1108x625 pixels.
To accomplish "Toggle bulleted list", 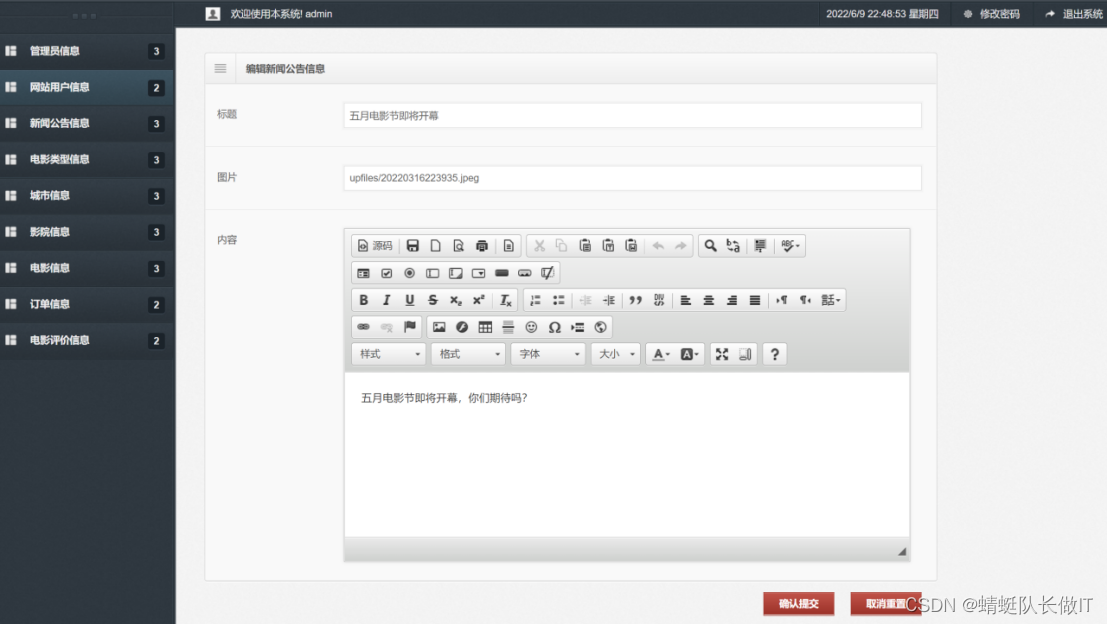I will [x=559, y=300].
